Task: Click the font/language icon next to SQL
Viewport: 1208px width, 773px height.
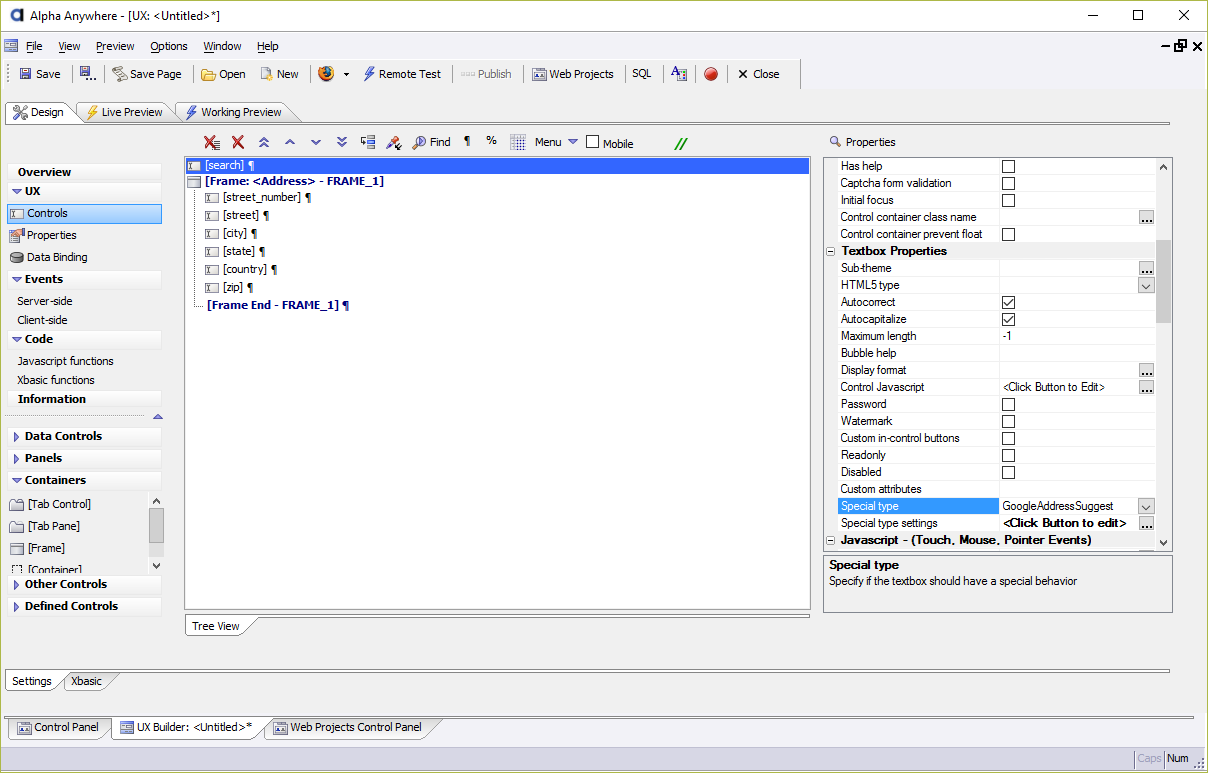Action: tap(679, 74)
